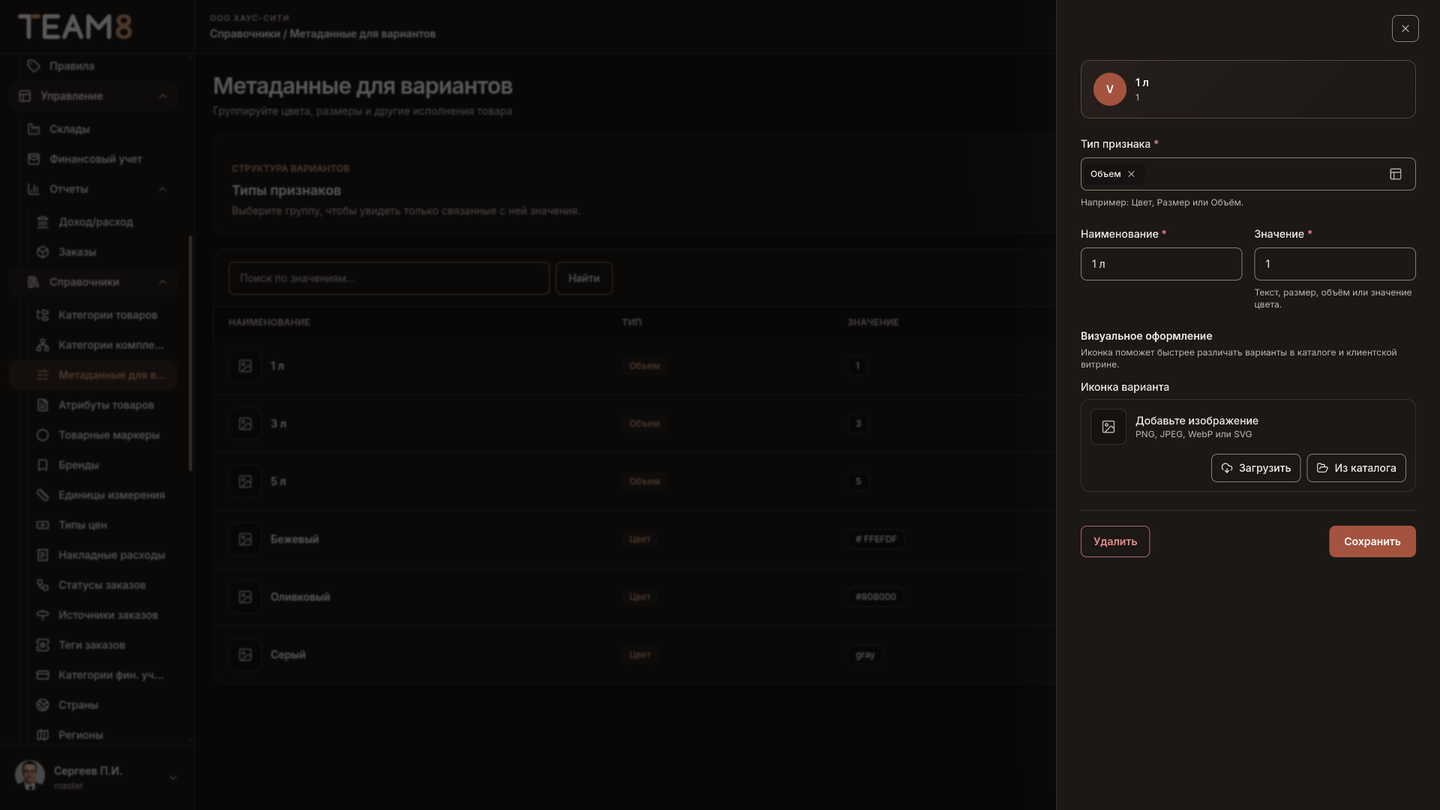Click the image placeholder icon in Иконка варианта
The height and width of the screenshot is (810, 1440).
[1108, 427]
